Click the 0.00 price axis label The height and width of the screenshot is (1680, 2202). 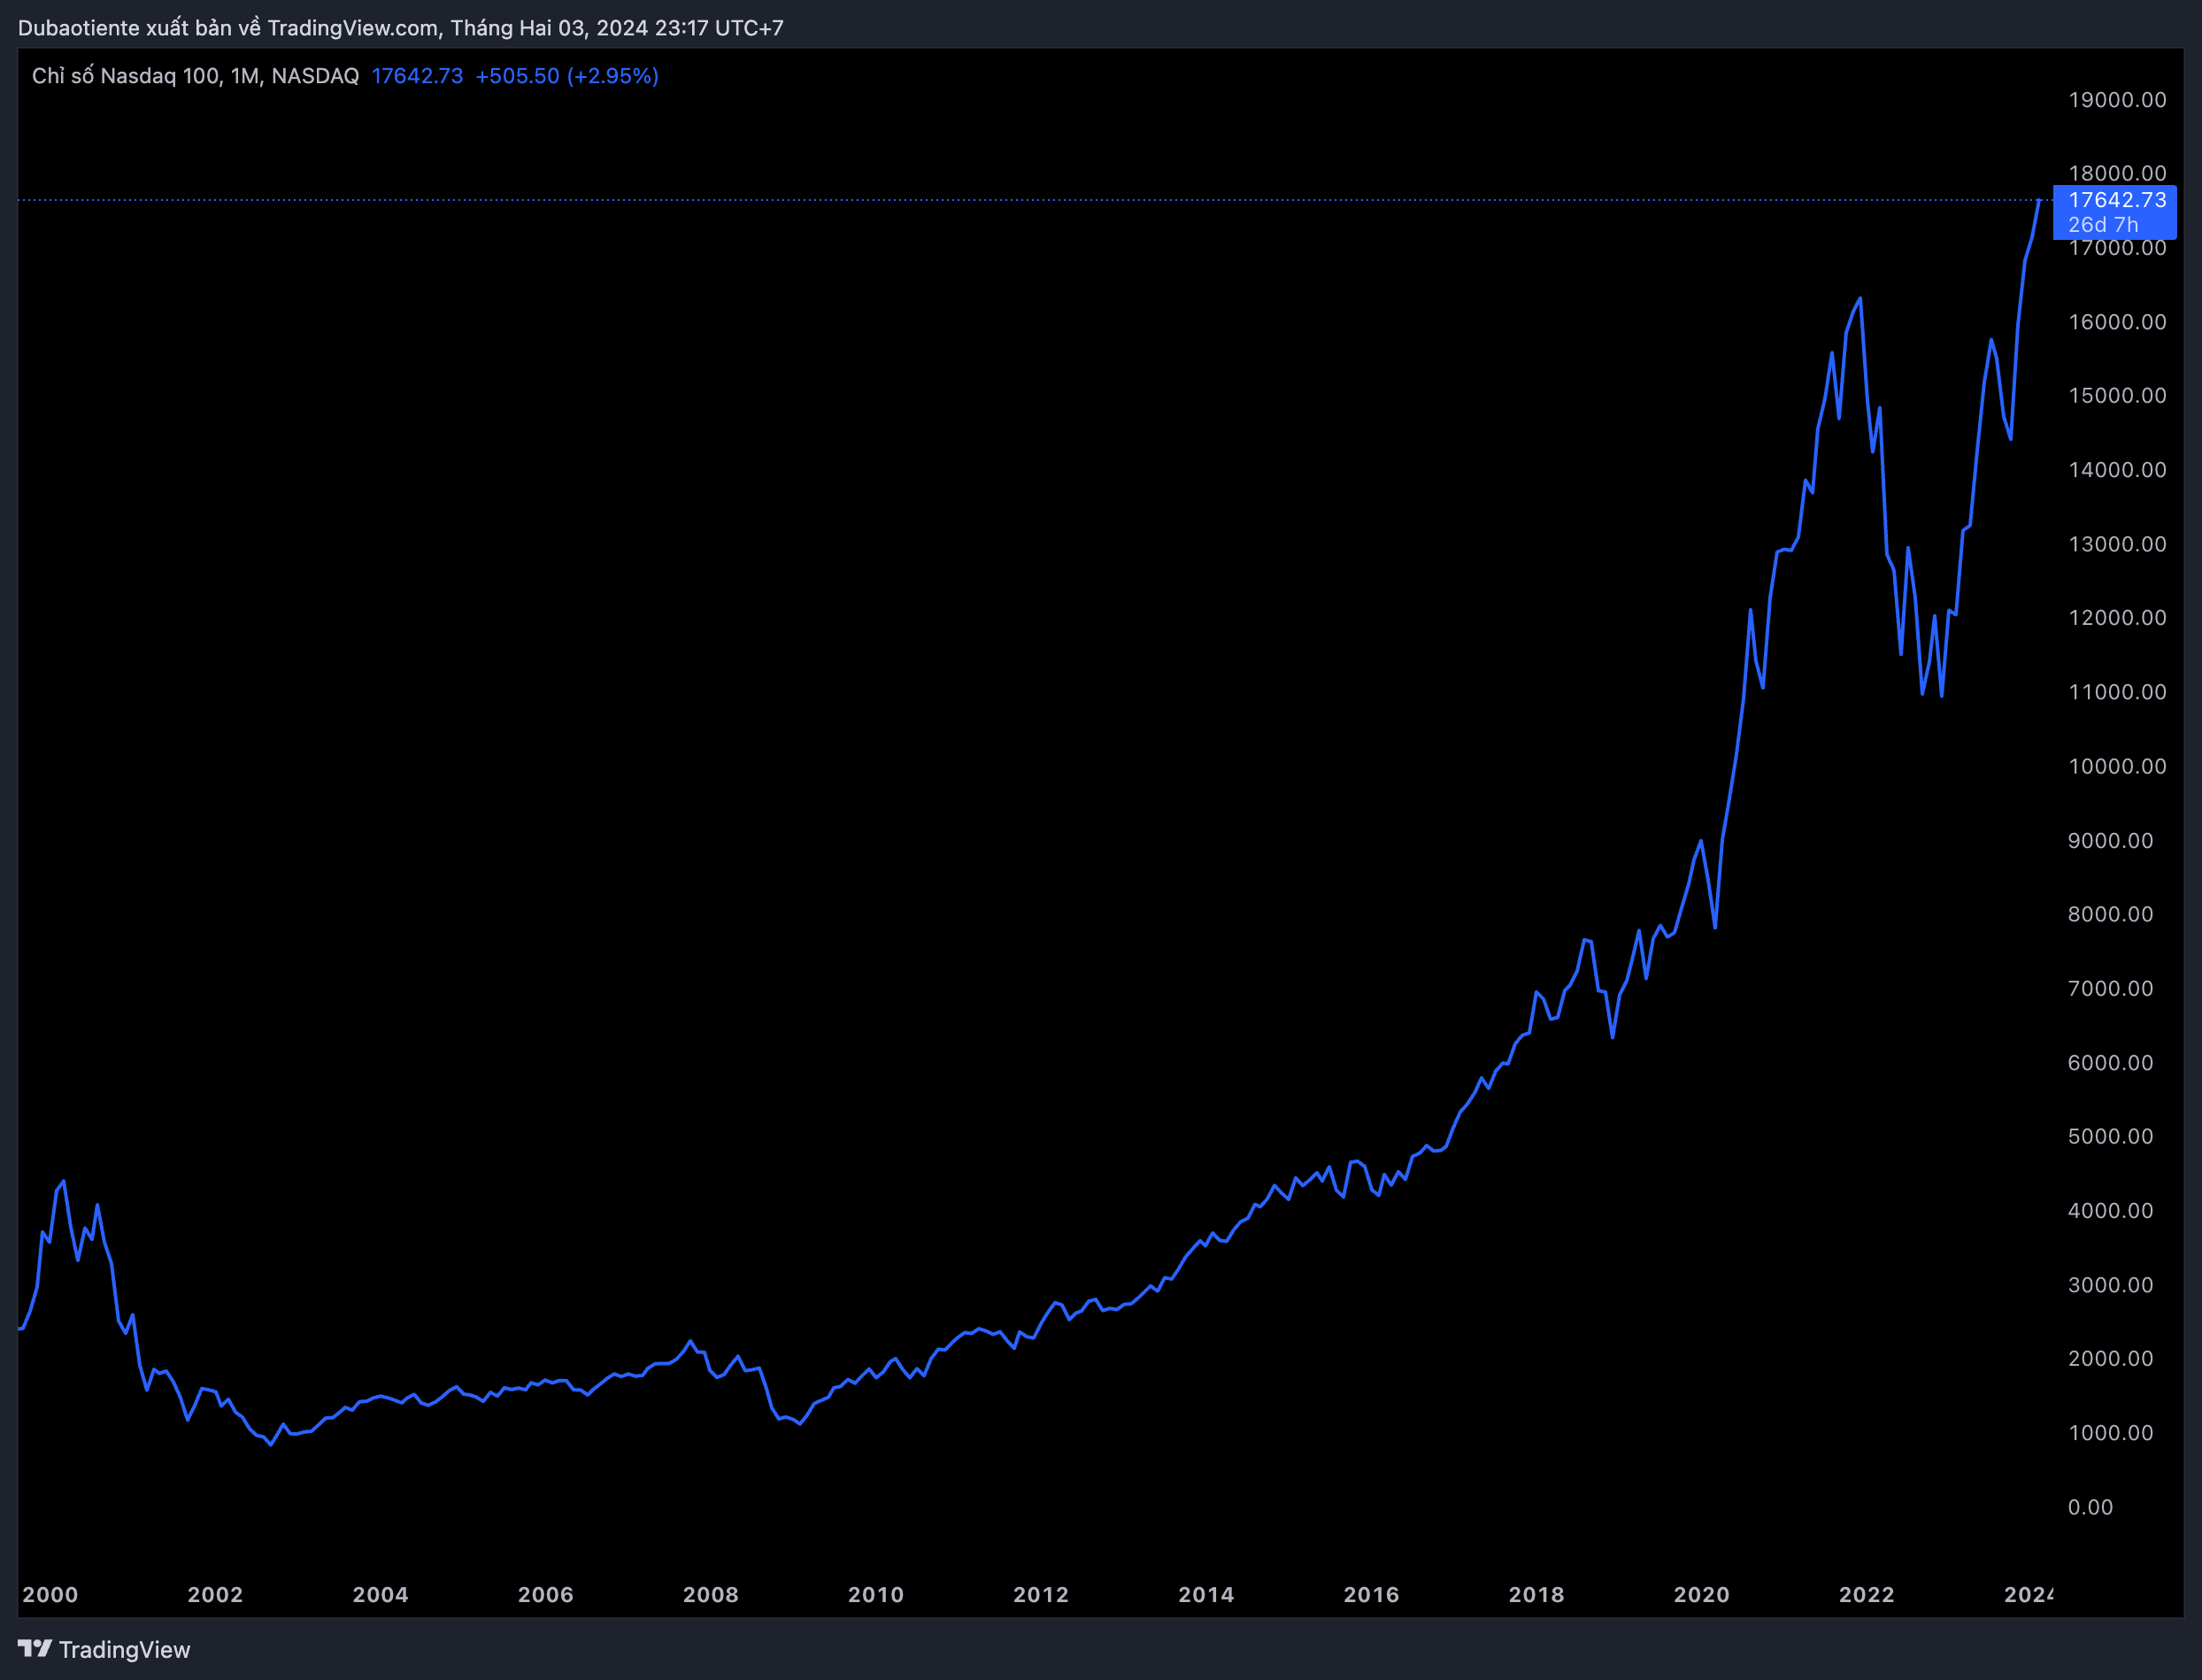[2090, 1507]
